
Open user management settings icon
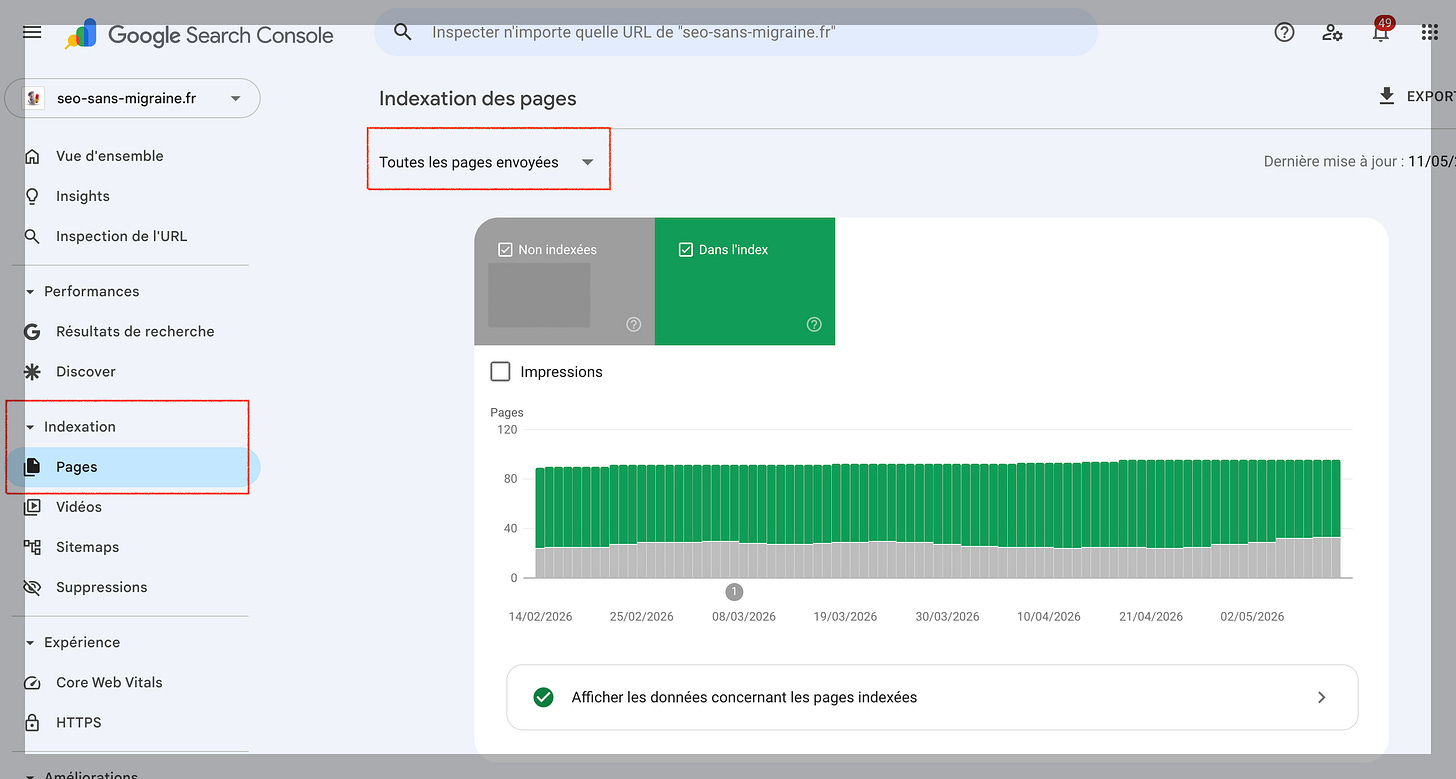click(x=1332, y=32)
